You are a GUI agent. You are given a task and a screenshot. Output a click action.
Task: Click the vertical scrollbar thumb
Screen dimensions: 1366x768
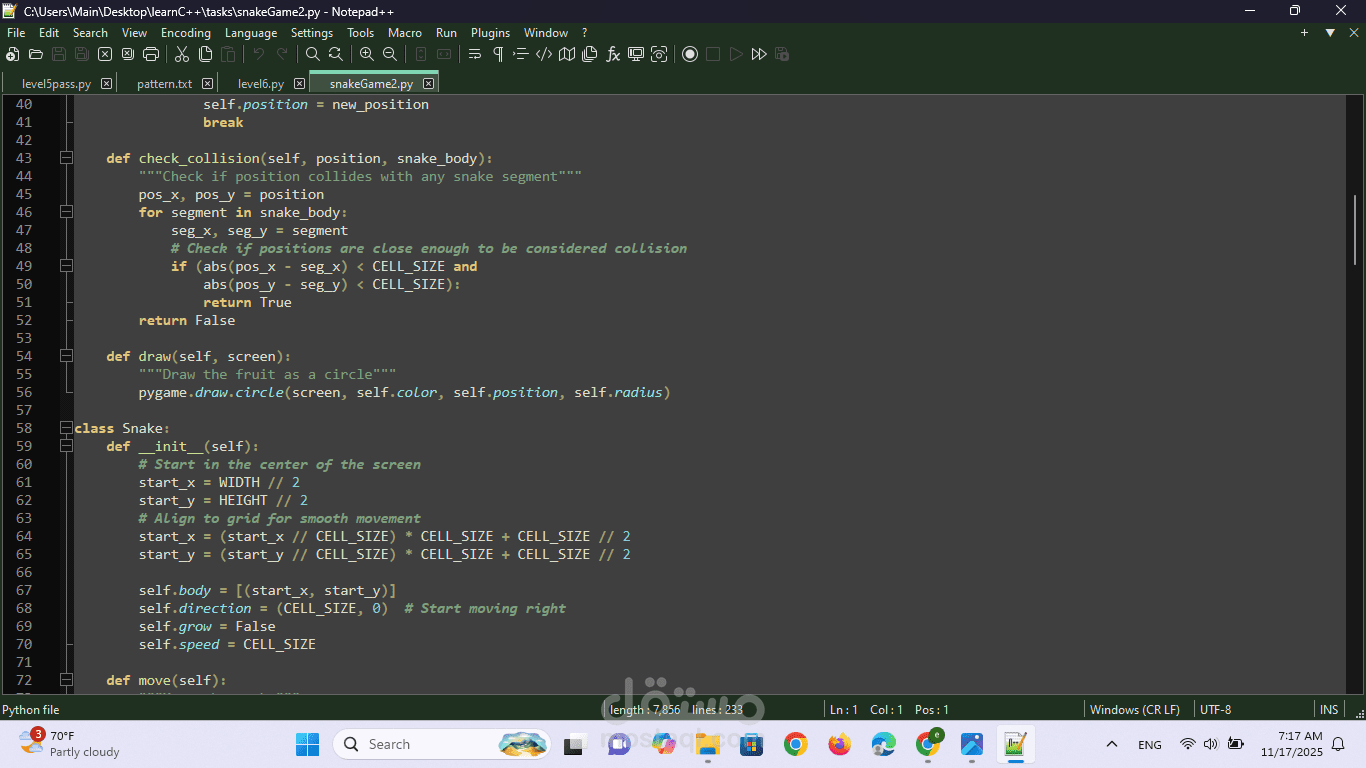(x=1356, y=228)
